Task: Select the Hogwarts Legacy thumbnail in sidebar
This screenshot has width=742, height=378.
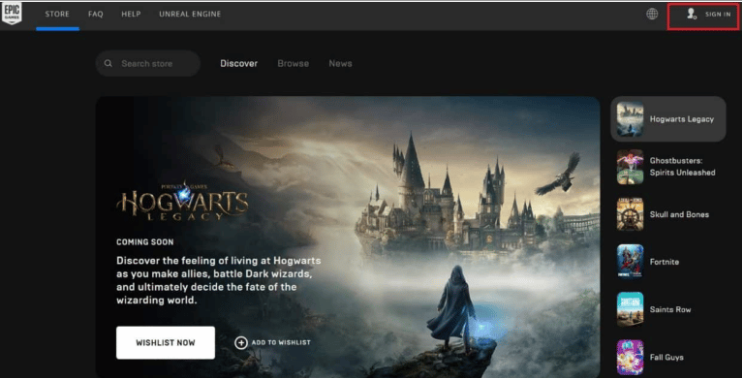Action: pos(630,119)
